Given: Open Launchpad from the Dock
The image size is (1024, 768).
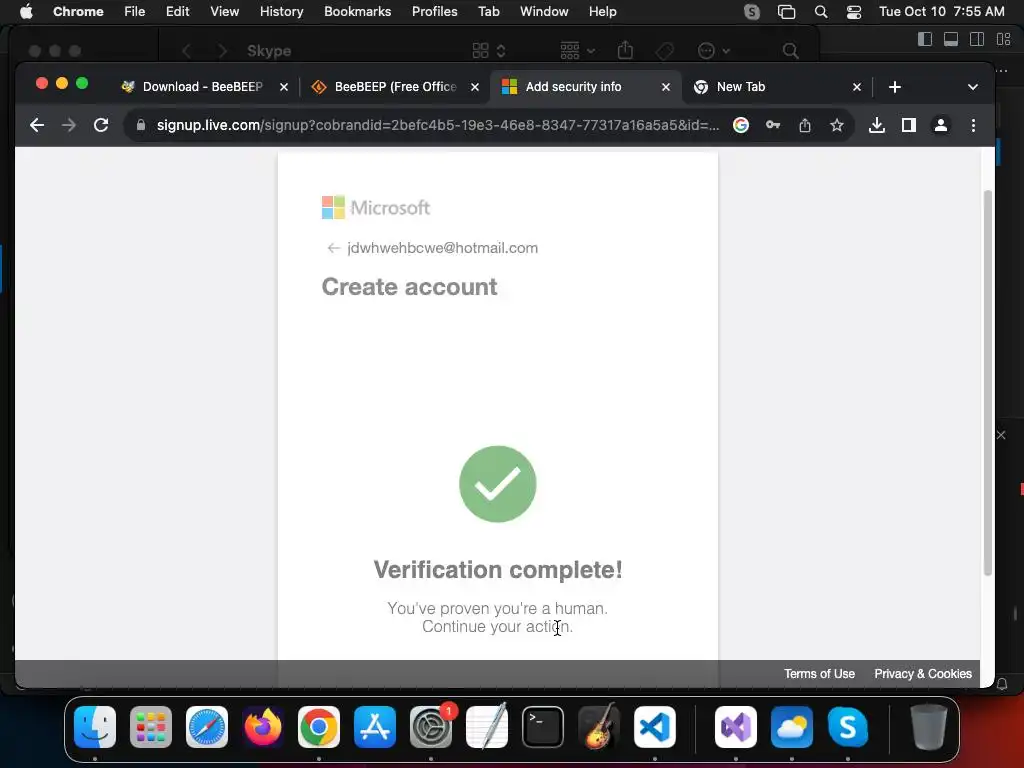Looking at the screenshot, I should (151, 727).
